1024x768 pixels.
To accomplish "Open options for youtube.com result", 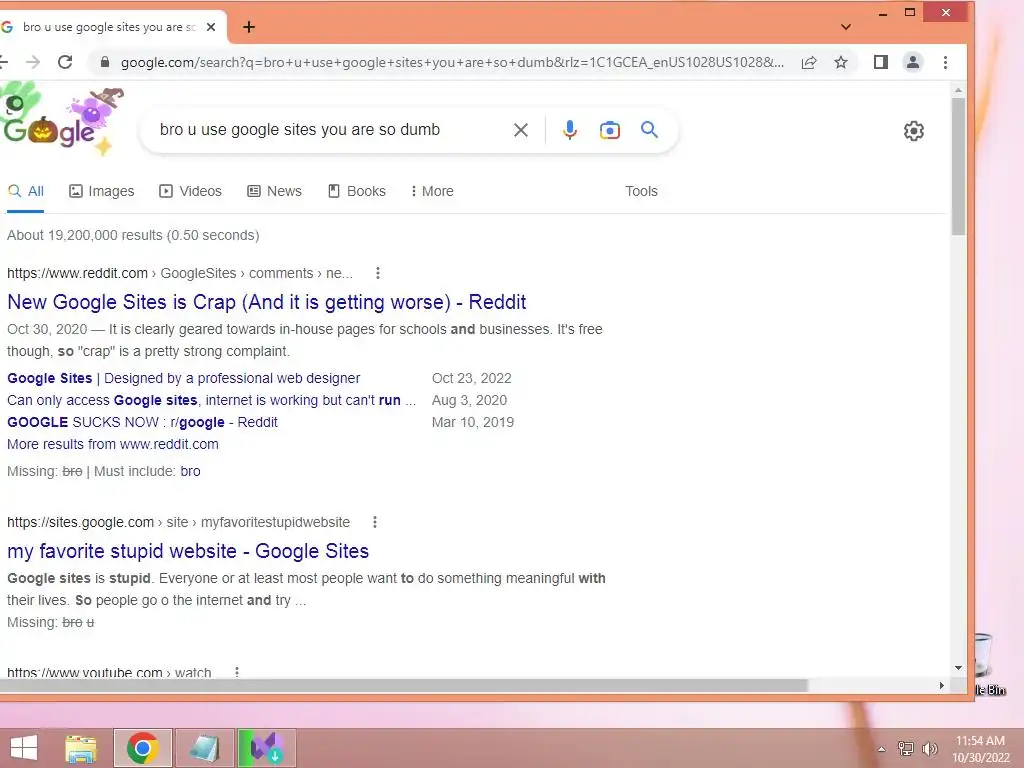I will coord(236,672).
